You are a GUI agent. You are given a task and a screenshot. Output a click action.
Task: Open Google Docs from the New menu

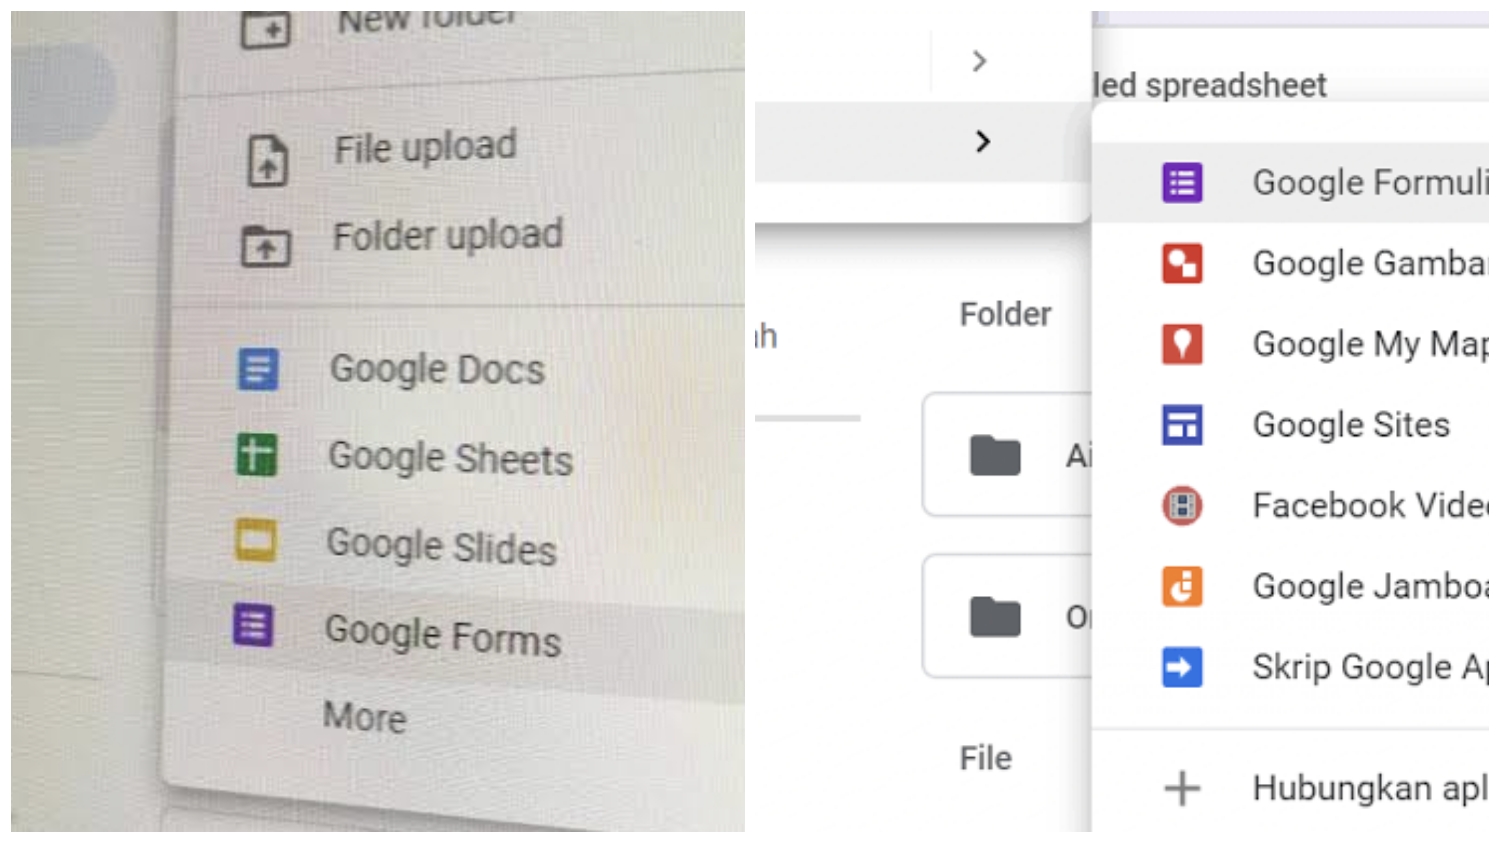pos(438,369)
